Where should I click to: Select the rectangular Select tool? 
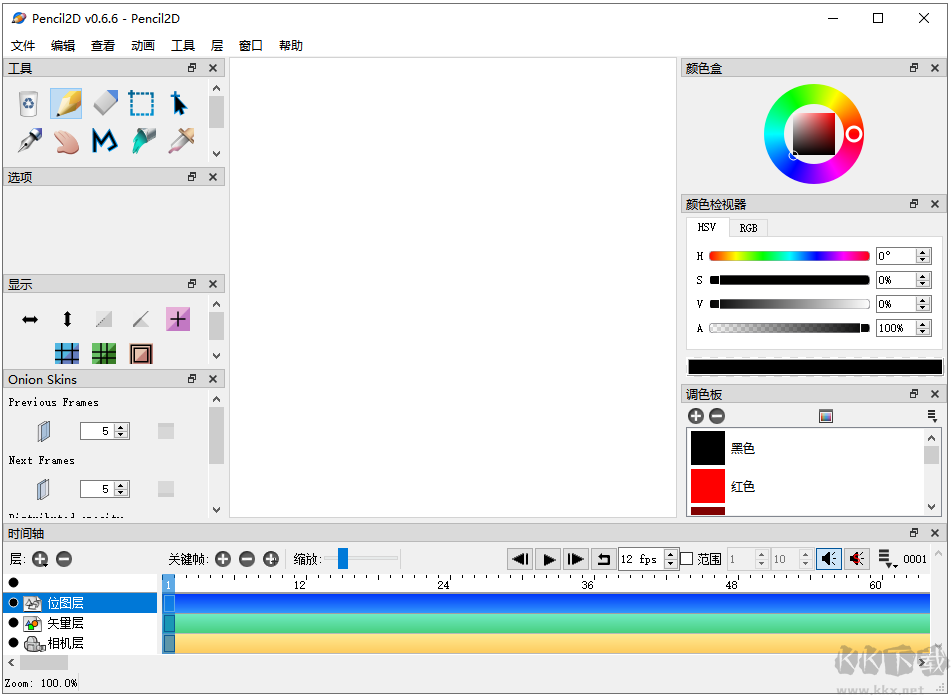coord(141,103)
